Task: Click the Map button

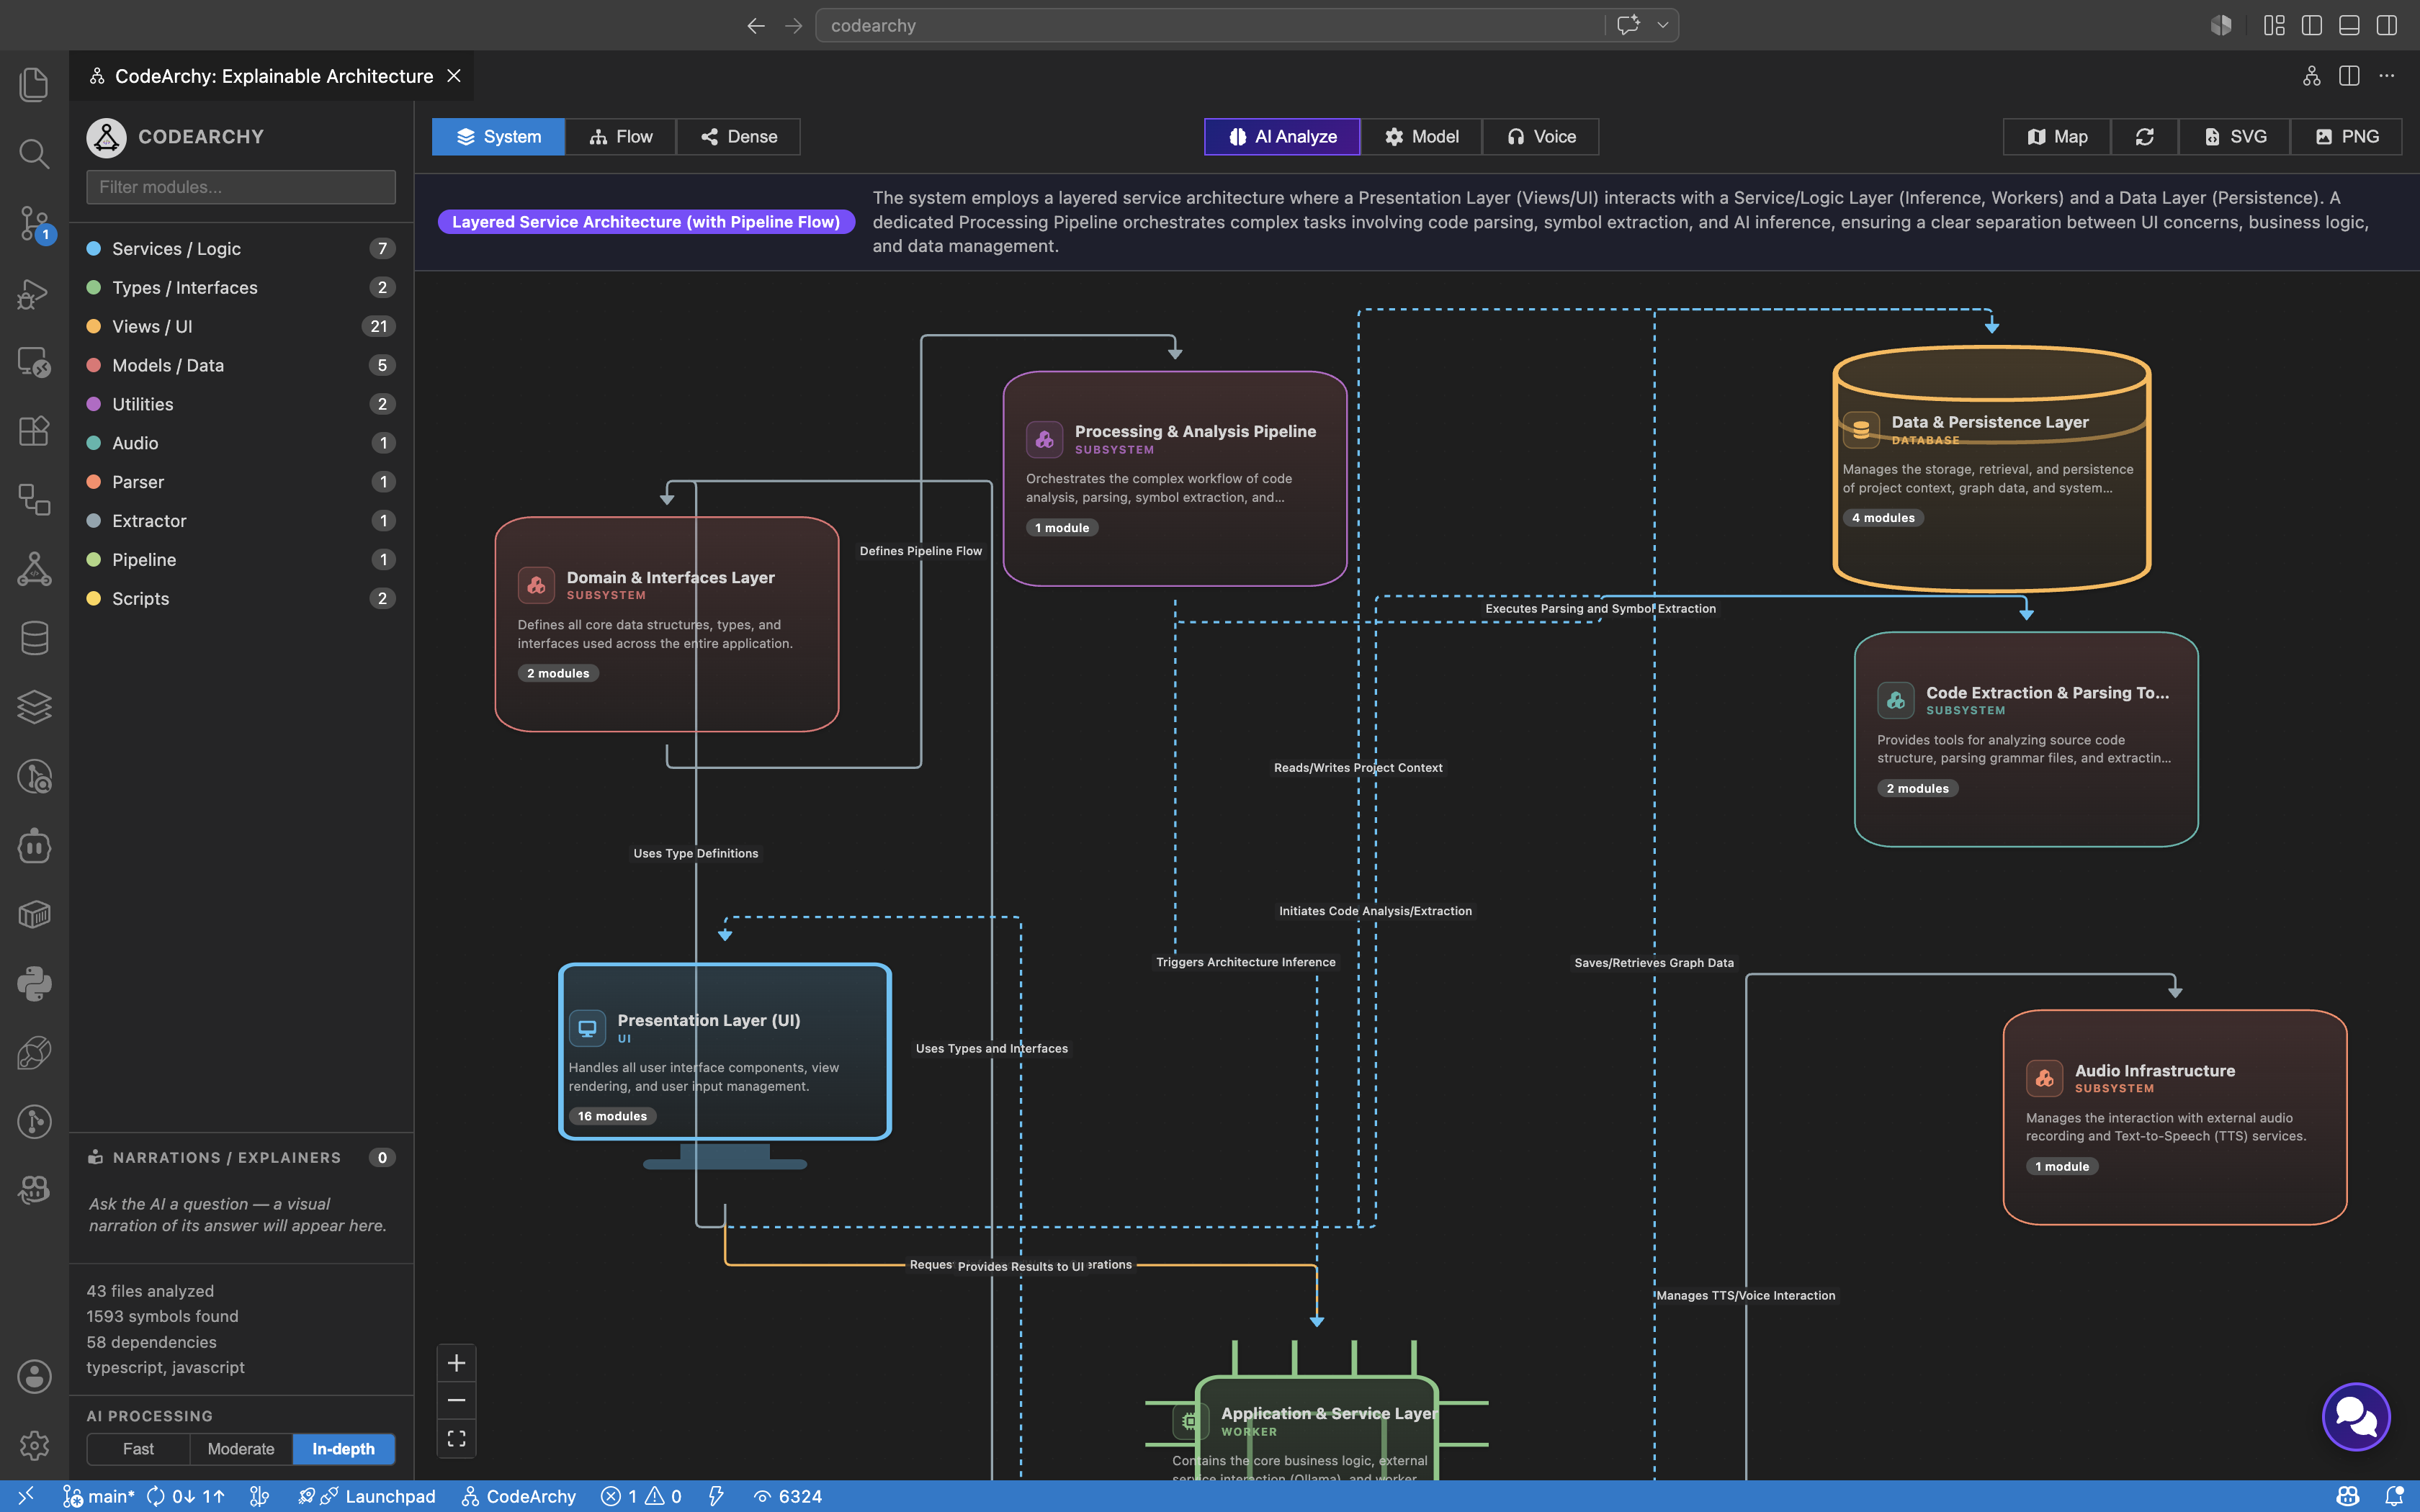Action: (2056, 137)
